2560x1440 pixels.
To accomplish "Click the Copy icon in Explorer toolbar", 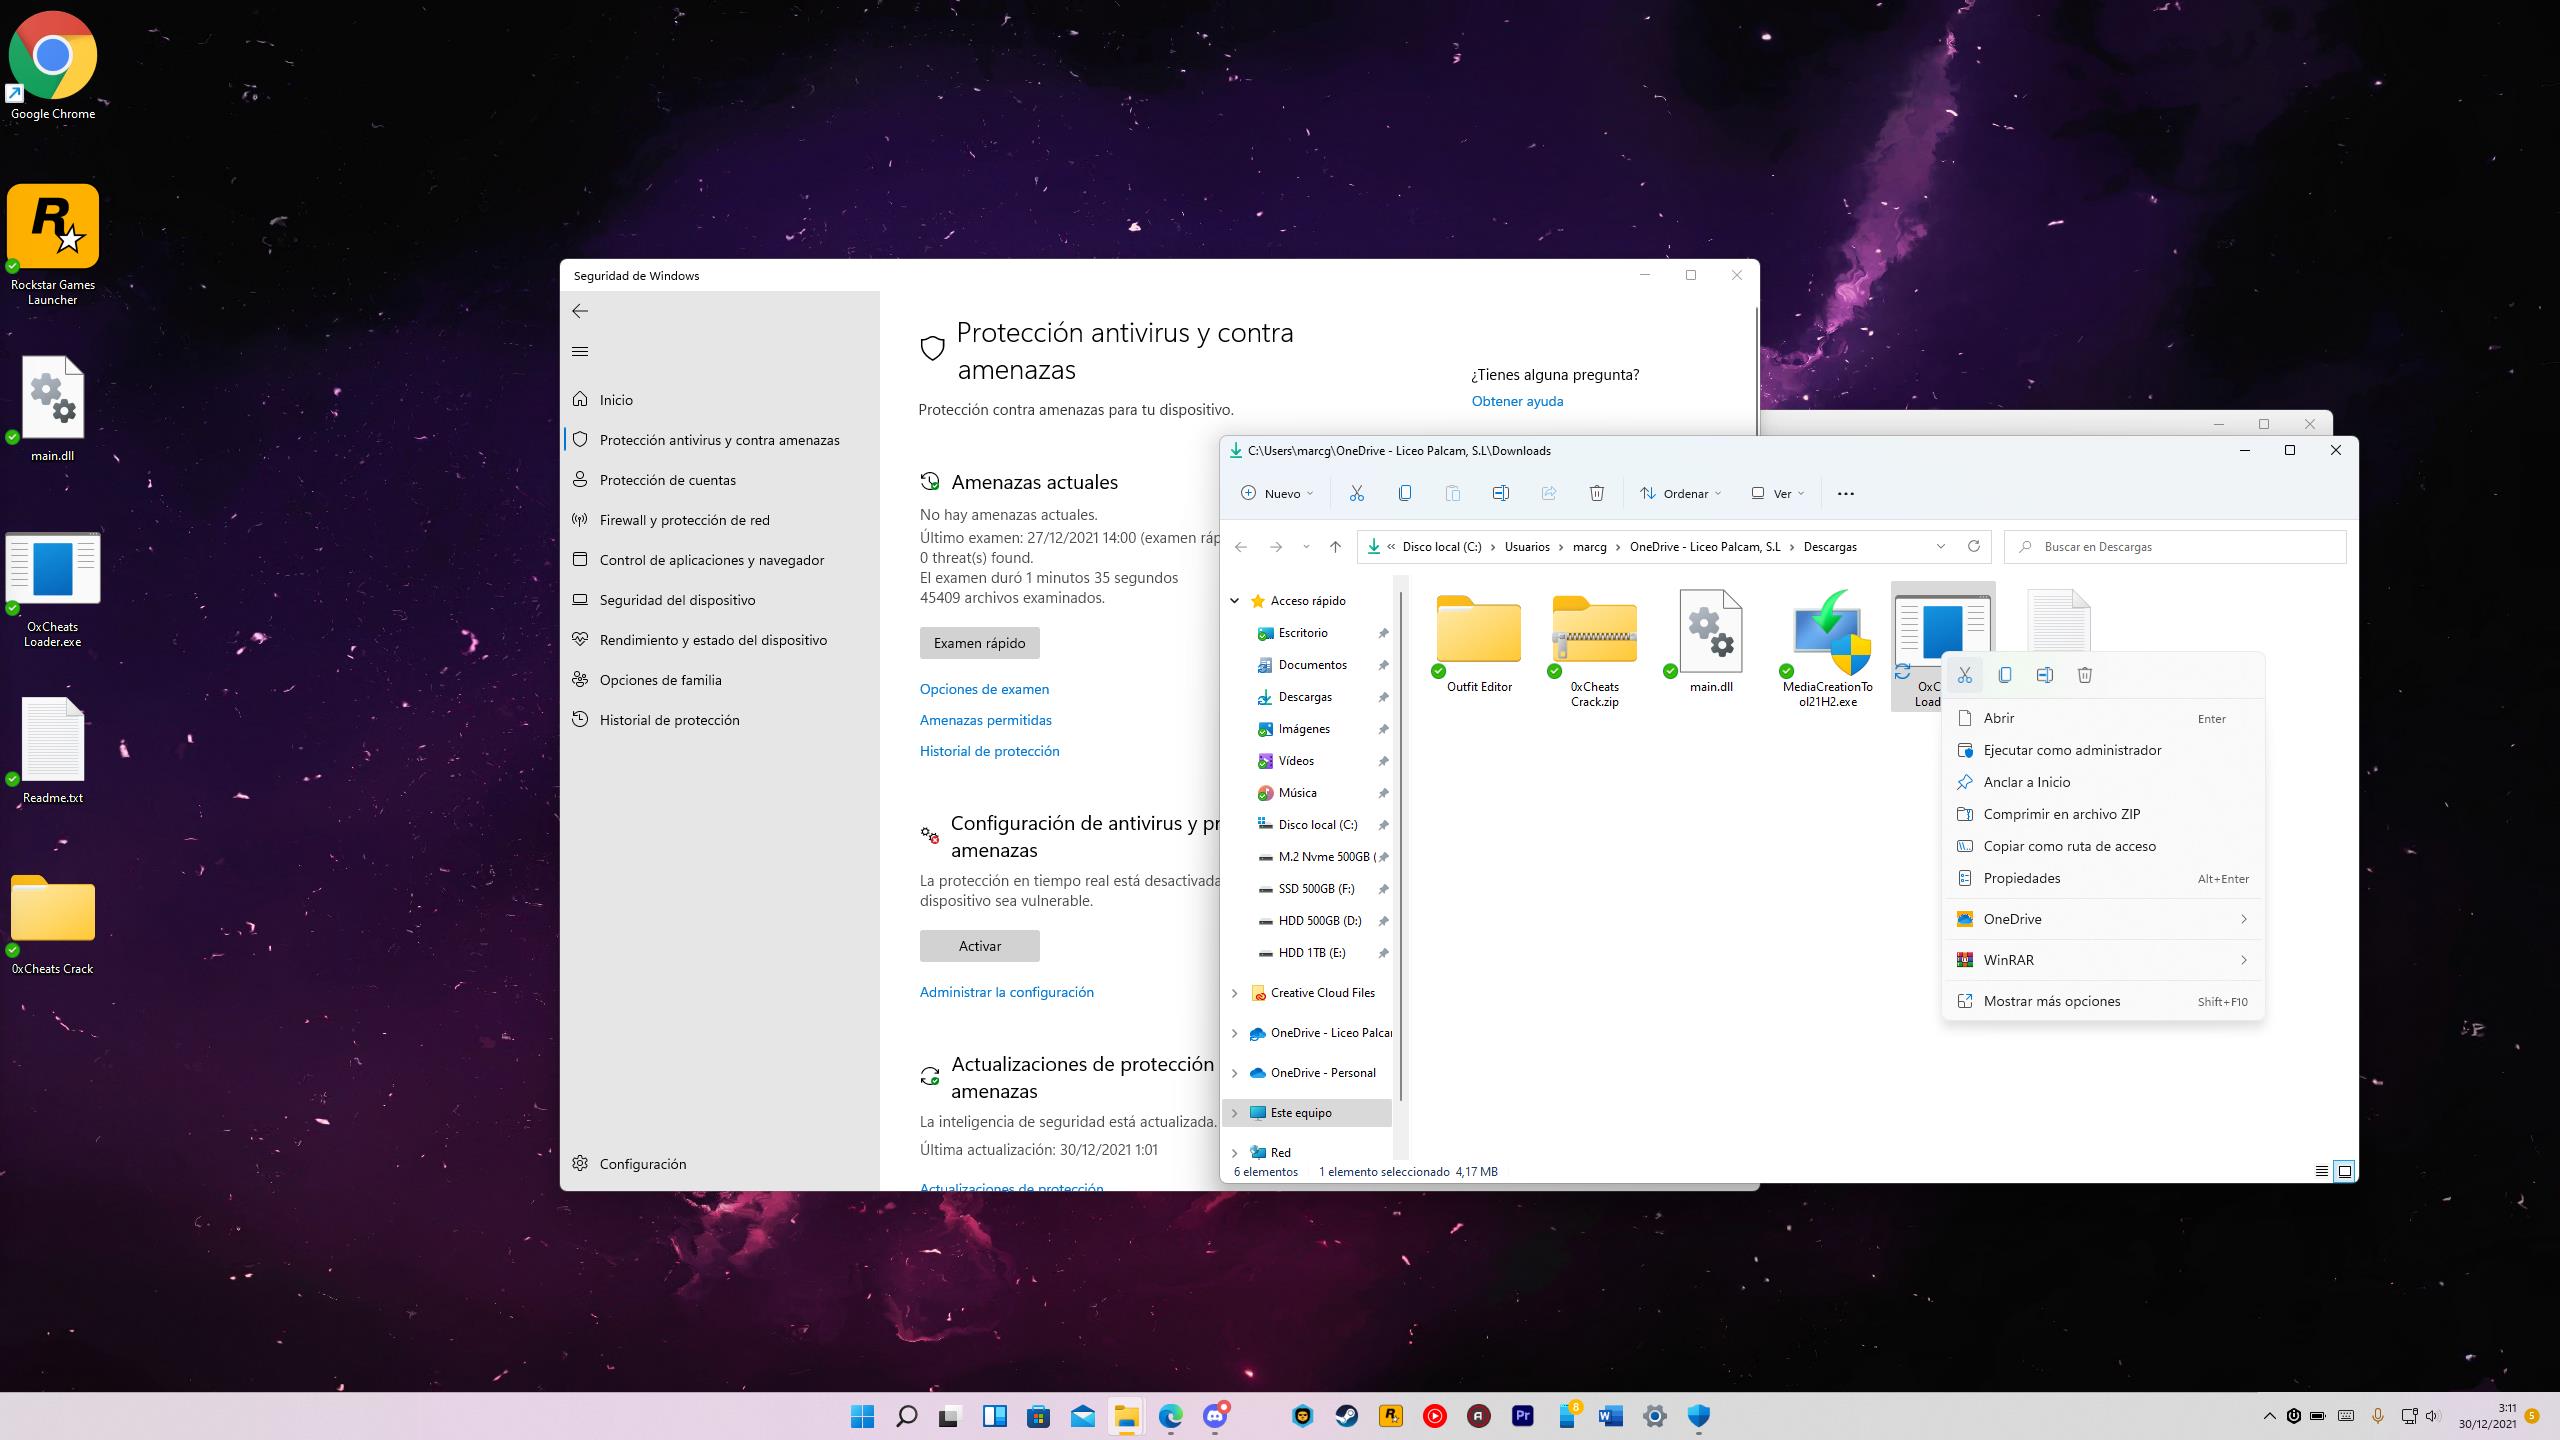I will click(x=1404, y=493).
